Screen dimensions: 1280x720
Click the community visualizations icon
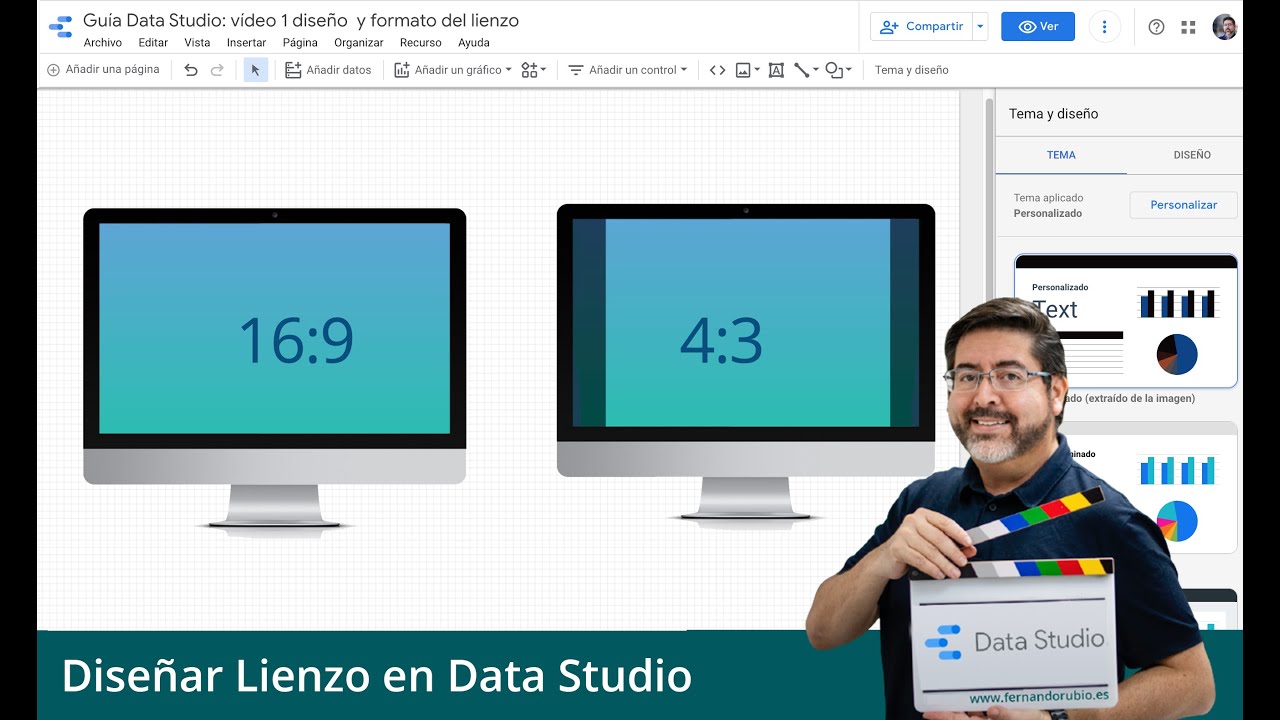(530, 70)
